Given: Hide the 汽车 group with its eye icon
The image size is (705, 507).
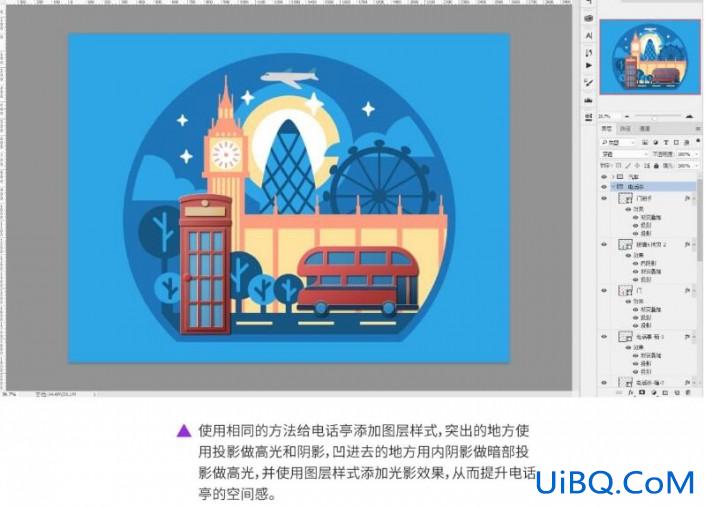Looking at the screenshot, I should (x=604, y=177).
